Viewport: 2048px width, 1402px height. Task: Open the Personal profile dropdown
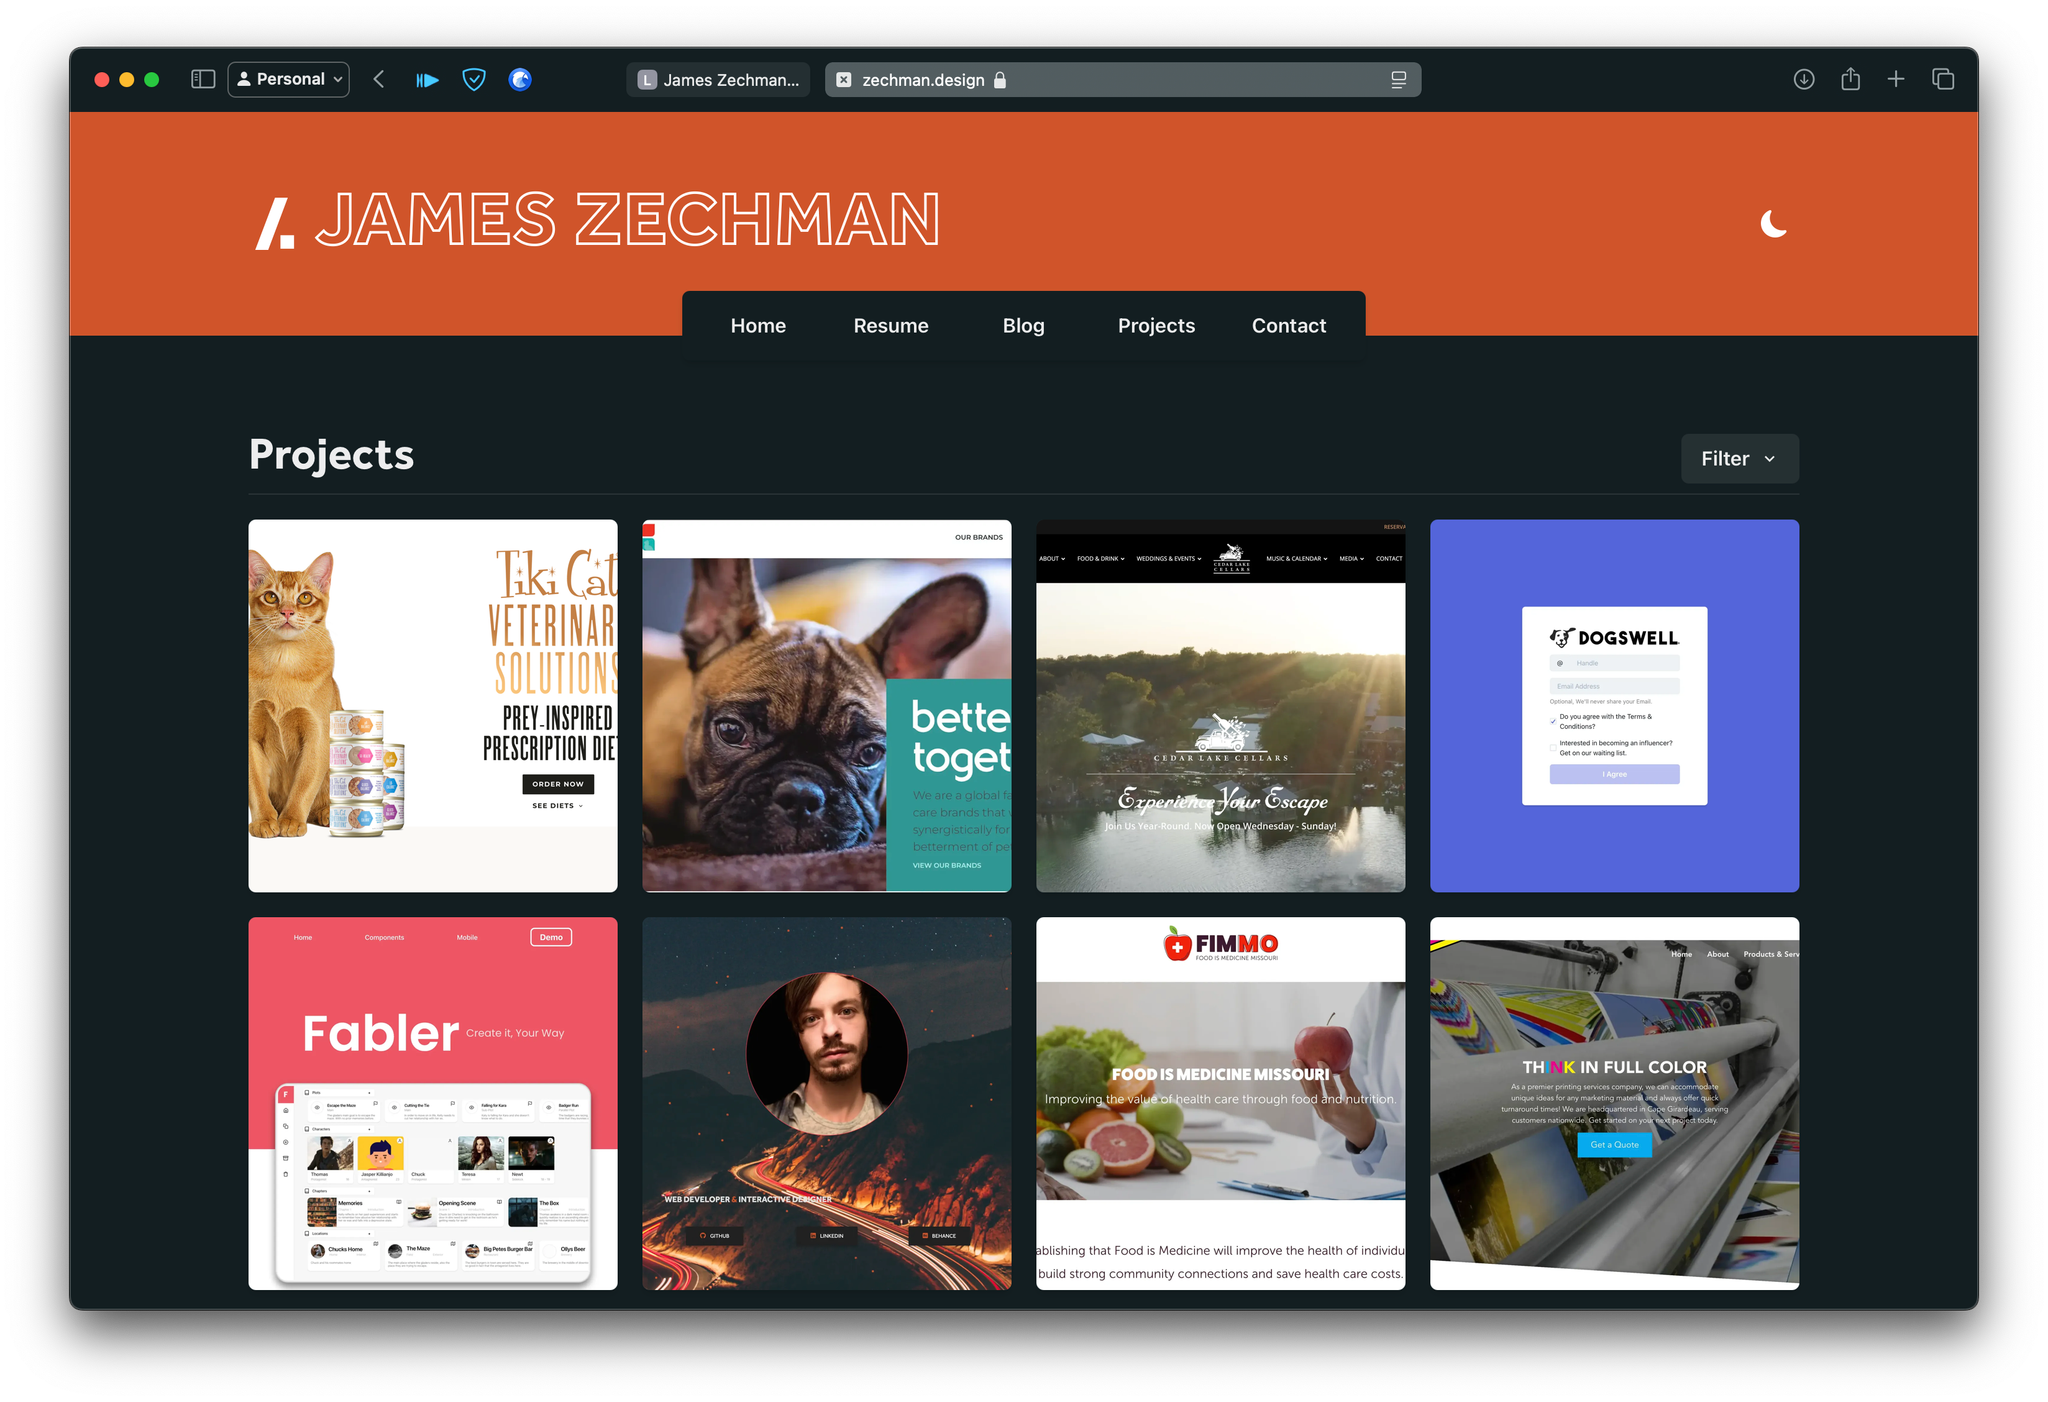289,79
